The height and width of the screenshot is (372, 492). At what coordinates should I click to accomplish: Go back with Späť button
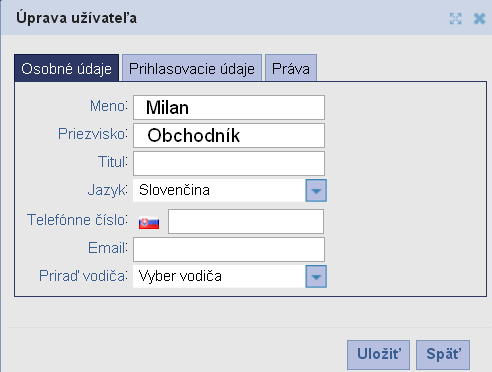point(443,355)
